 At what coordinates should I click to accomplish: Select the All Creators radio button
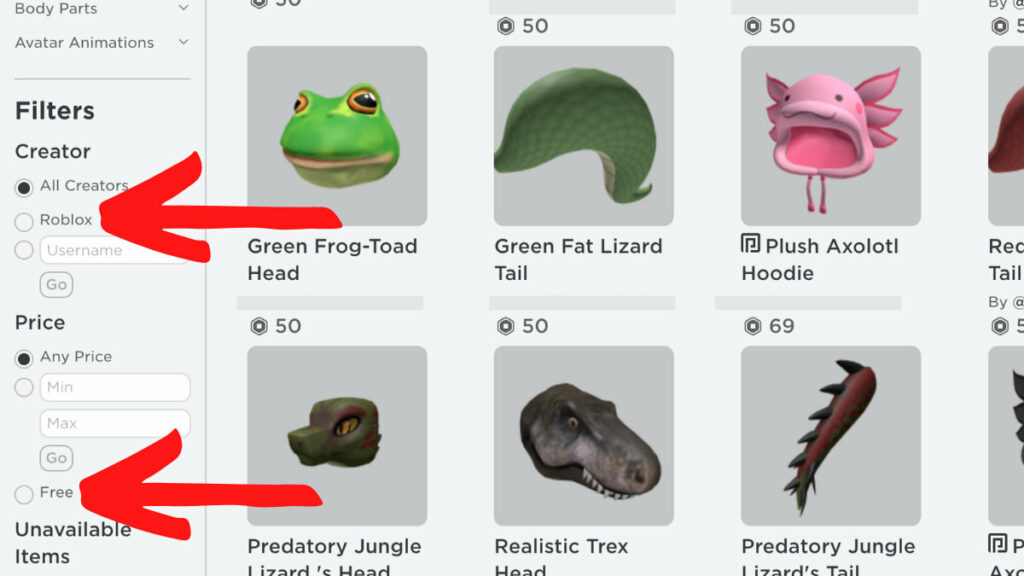(24, 188)
